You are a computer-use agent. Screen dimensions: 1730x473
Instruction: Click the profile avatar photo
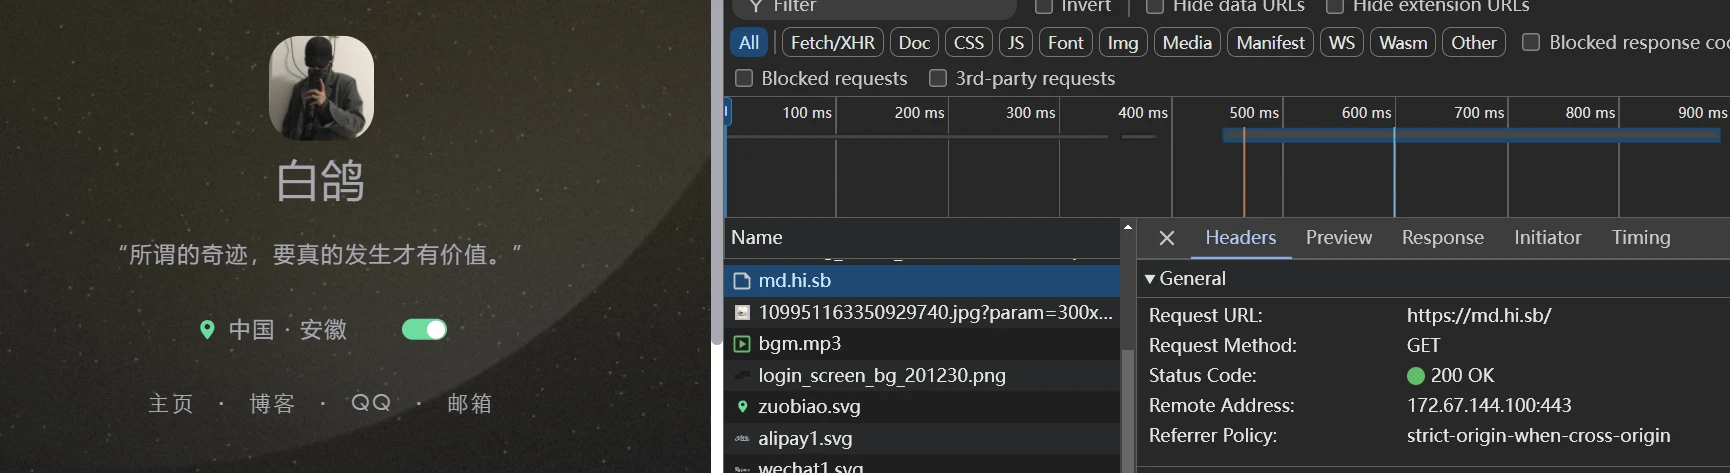pyautogui.click(x=321, y=88)
